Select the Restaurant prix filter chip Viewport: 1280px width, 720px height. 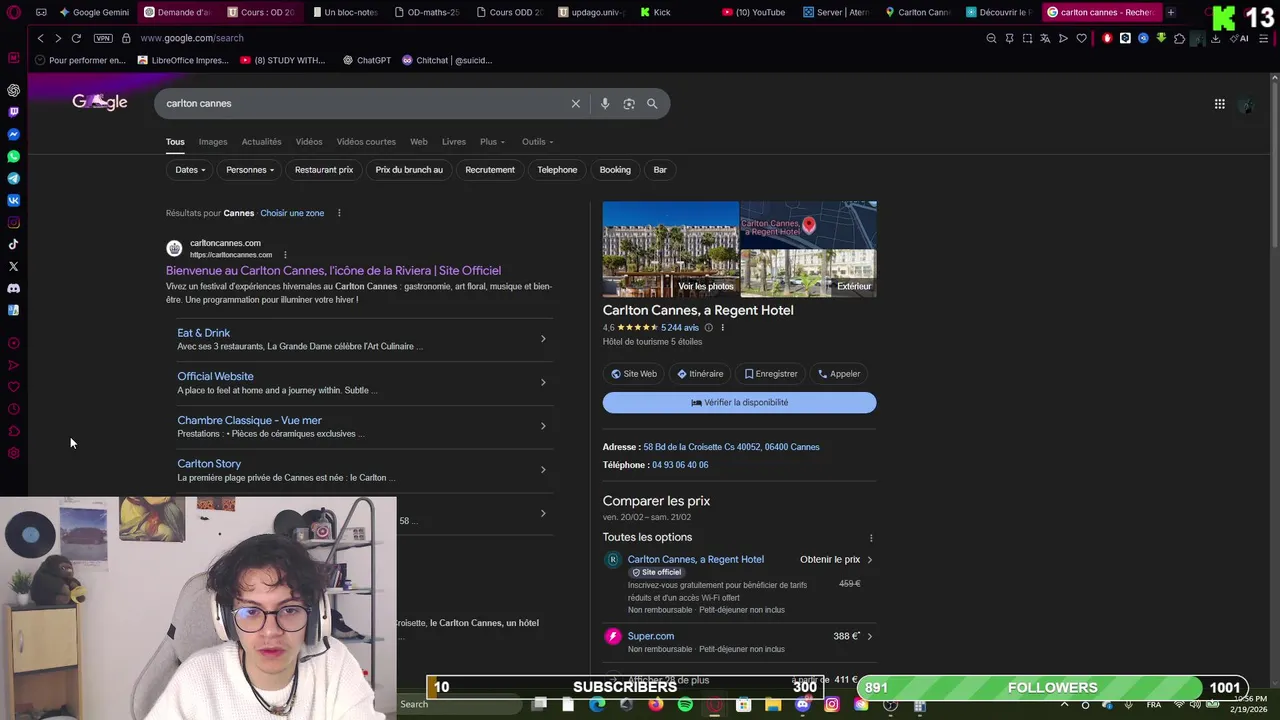point(324,170)
